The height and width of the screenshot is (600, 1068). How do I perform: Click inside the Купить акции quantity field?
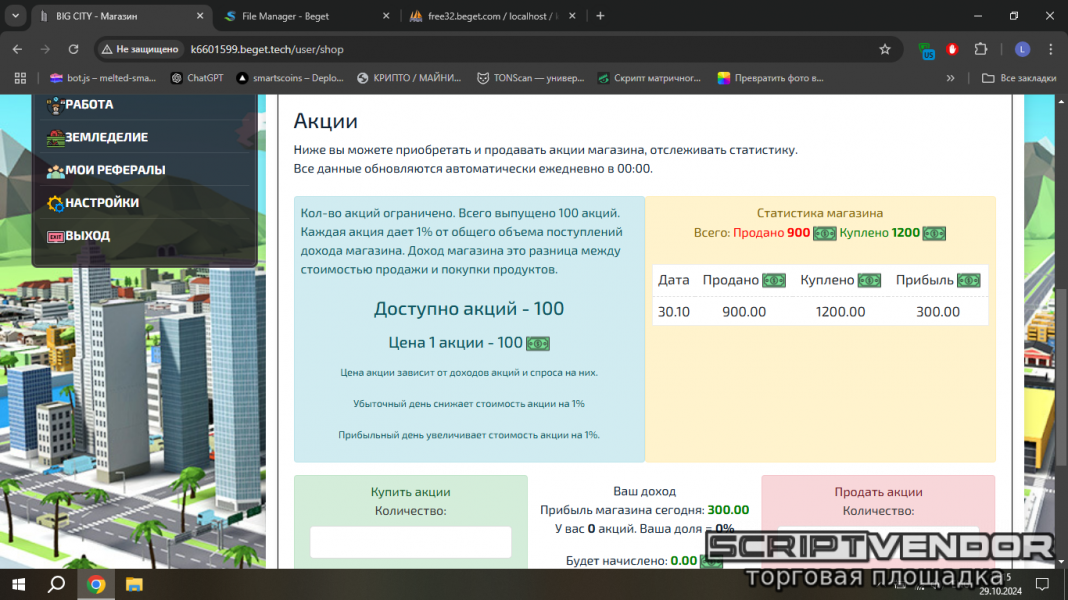(409, 541)
